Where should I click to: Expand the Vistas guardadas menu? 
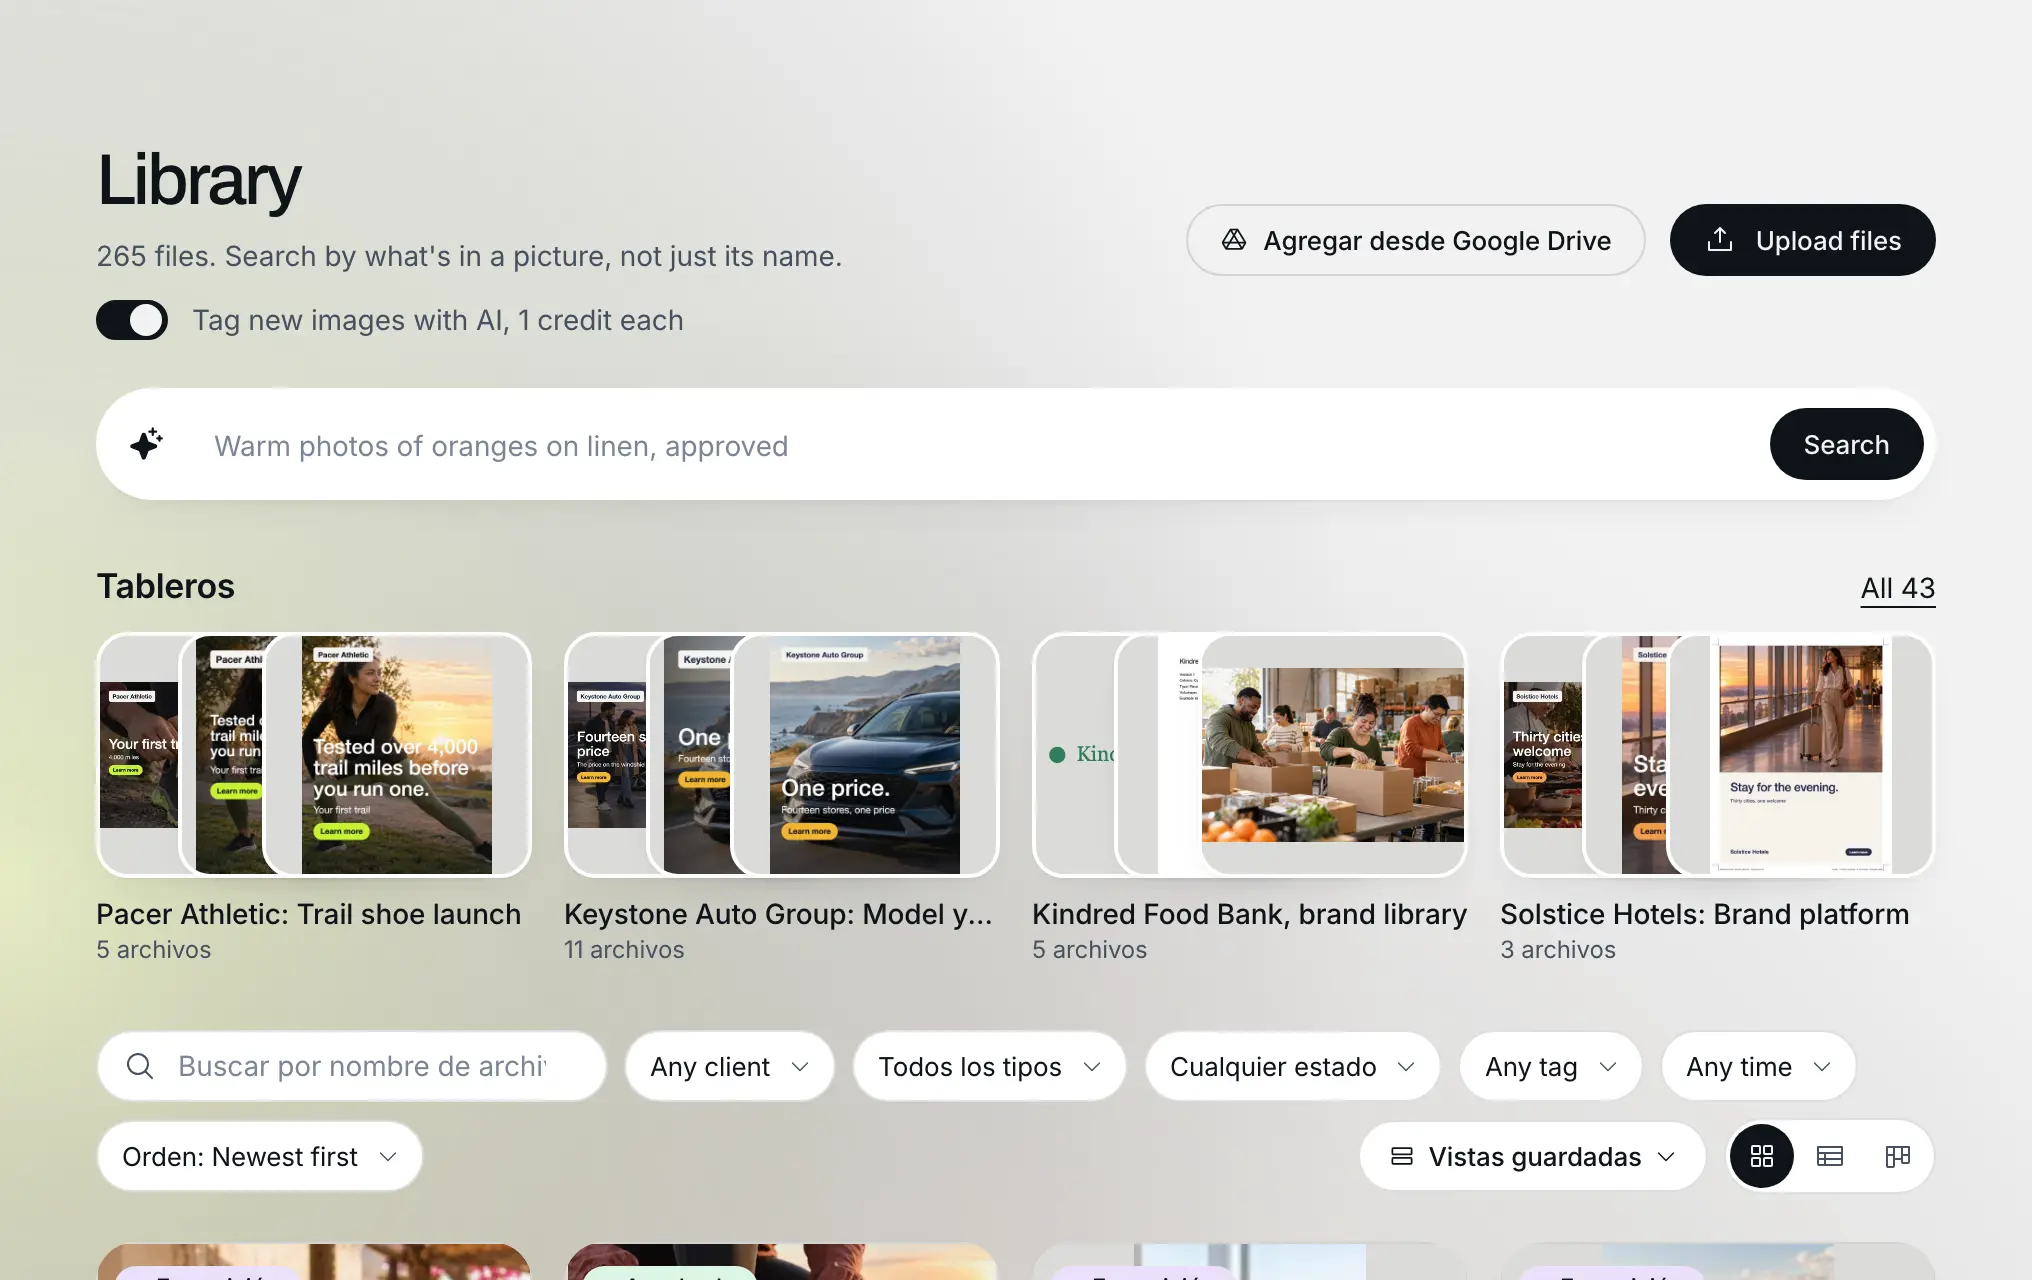1532,1156
